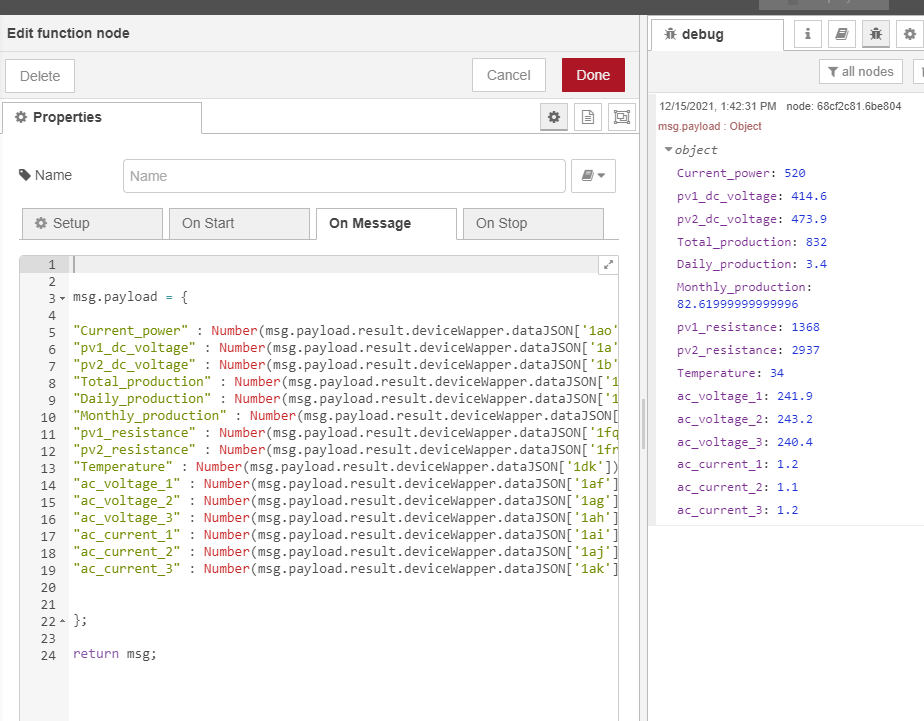Click Monthly_production value 82.61999999999996
The height and width of the screenshot is (721, 924).
tap(737, 304)
